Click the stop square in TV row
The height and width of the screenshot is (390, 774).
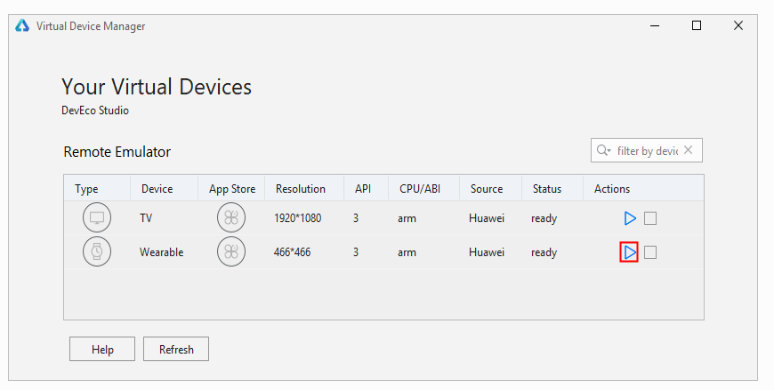click(650, 218)
